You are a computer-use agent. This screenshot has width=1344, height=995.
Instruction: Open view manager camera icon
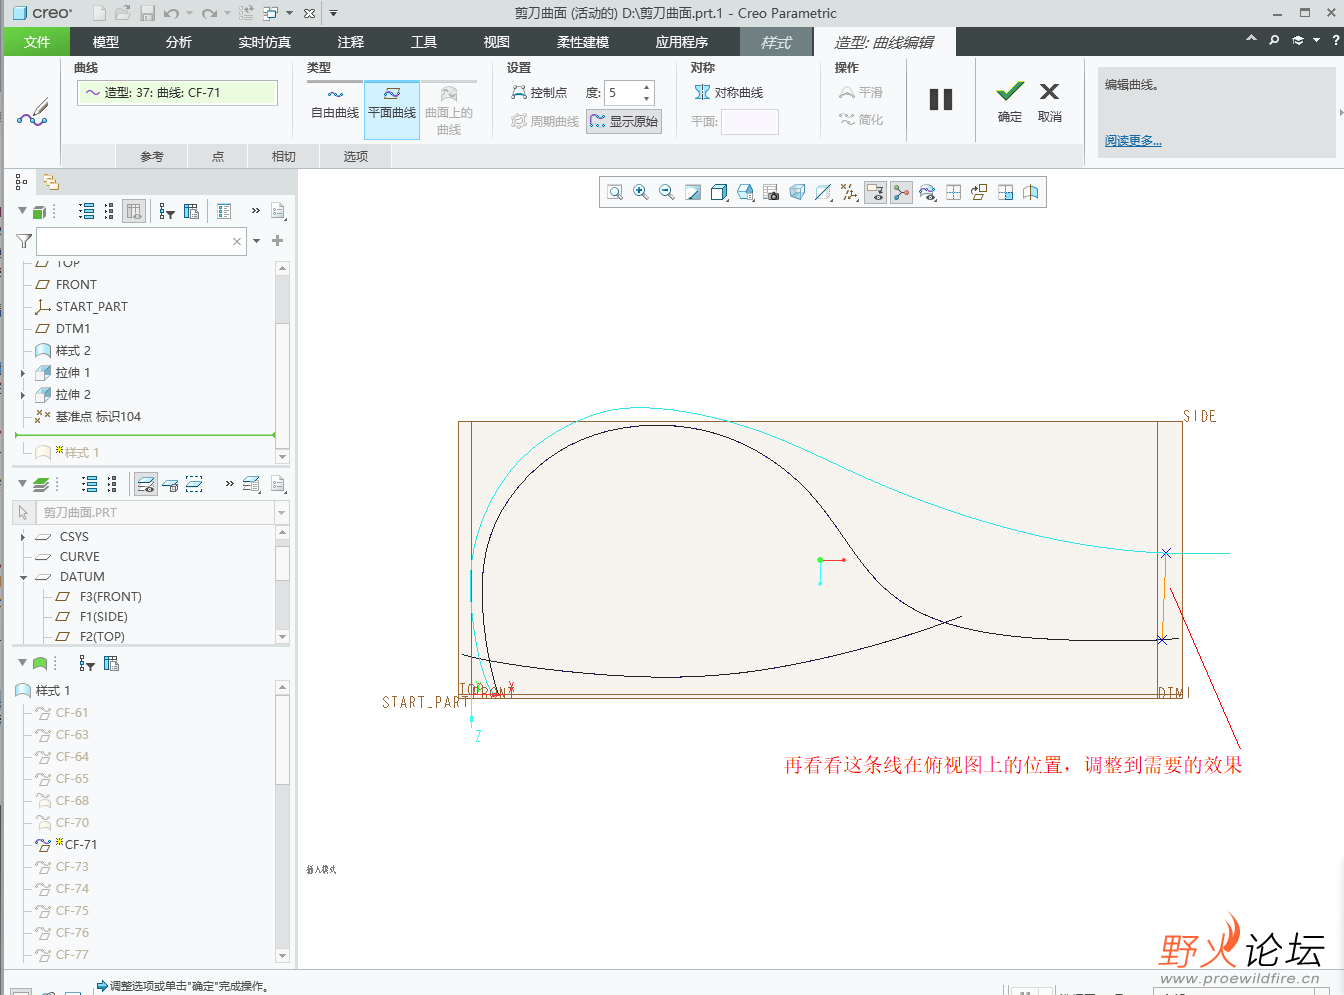point(771,192)
